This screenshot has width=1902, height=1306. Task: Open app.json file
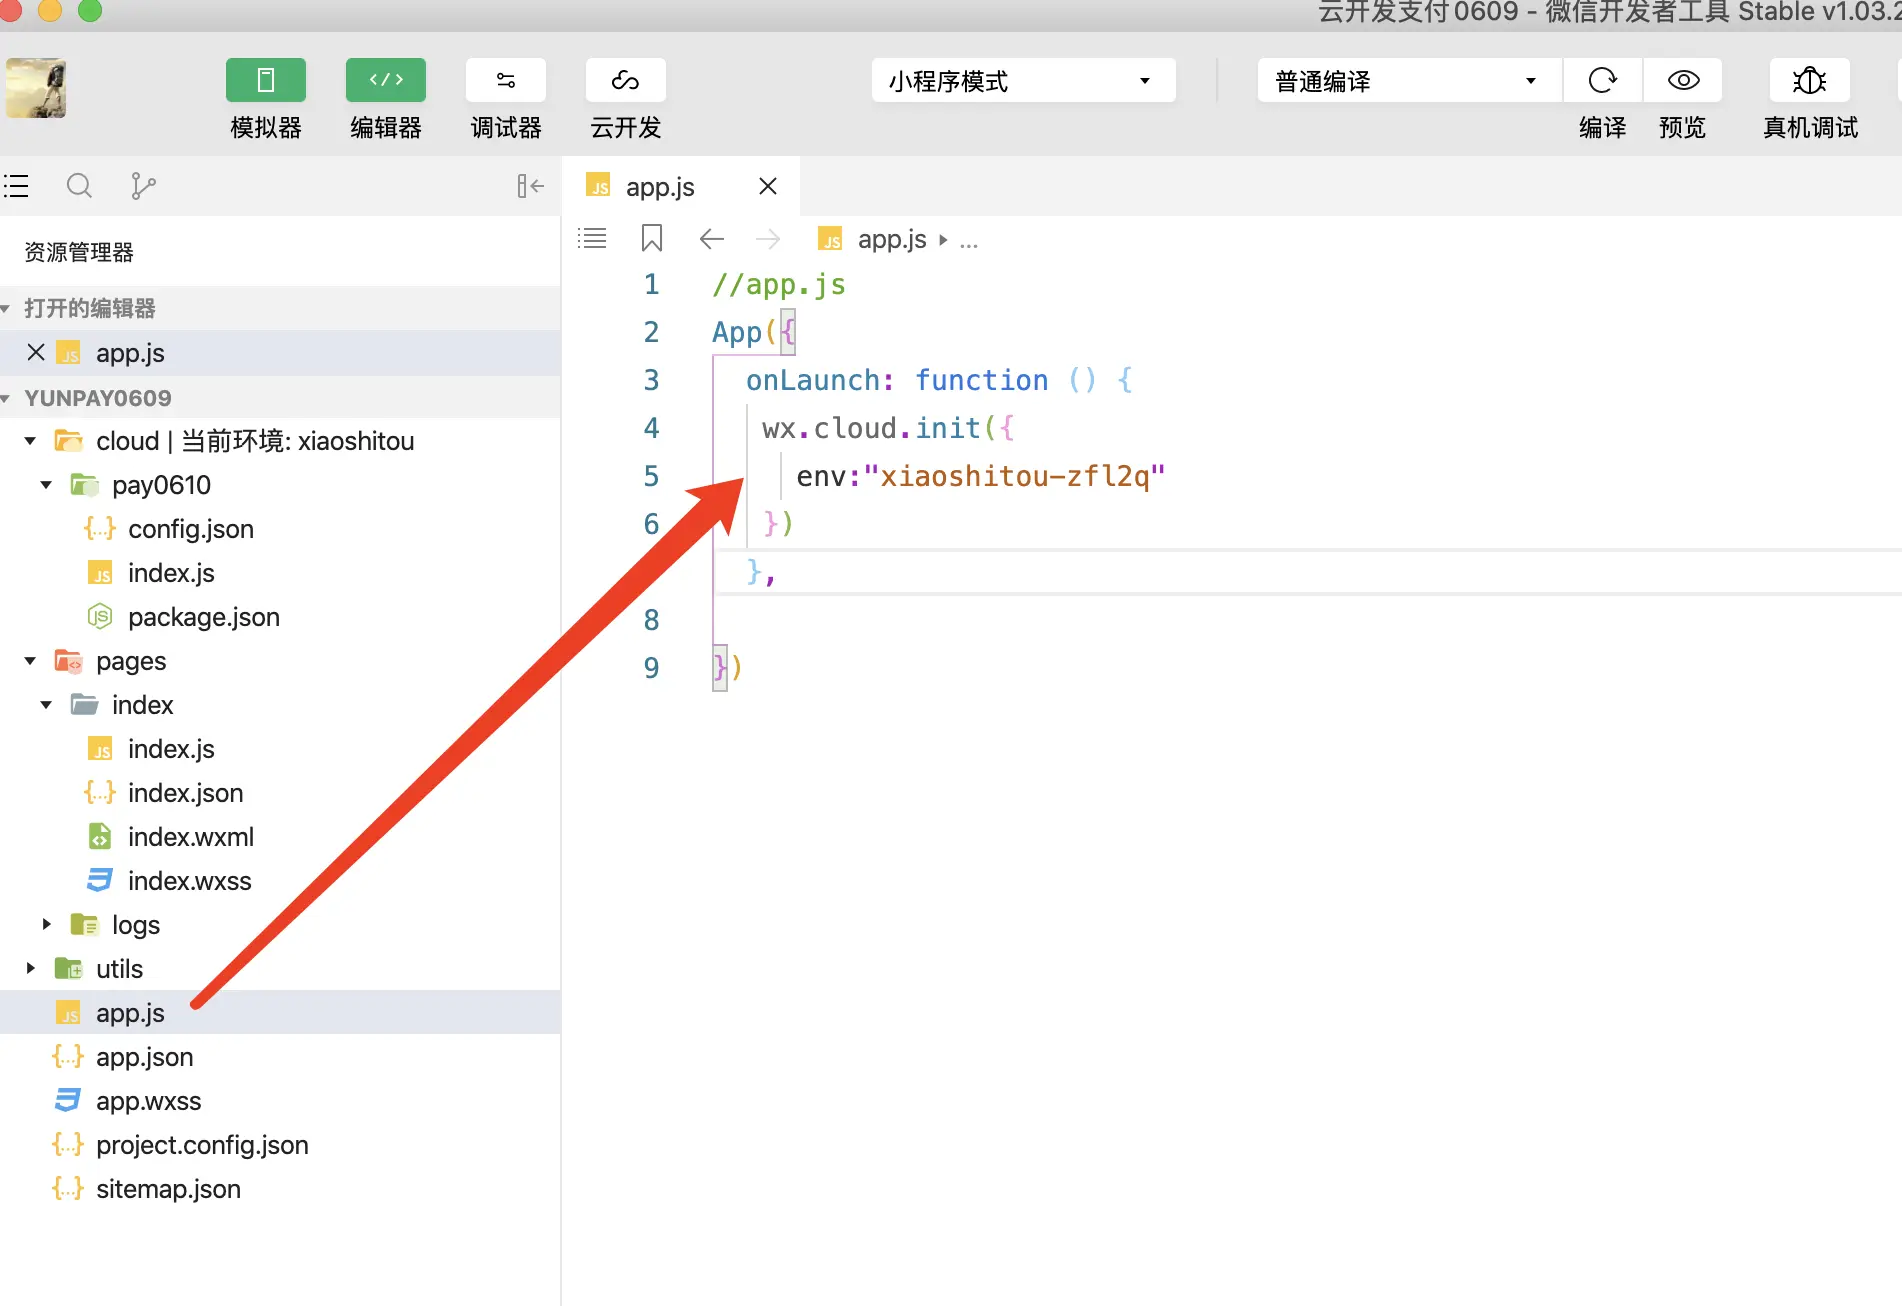(x=280, y=1057)
